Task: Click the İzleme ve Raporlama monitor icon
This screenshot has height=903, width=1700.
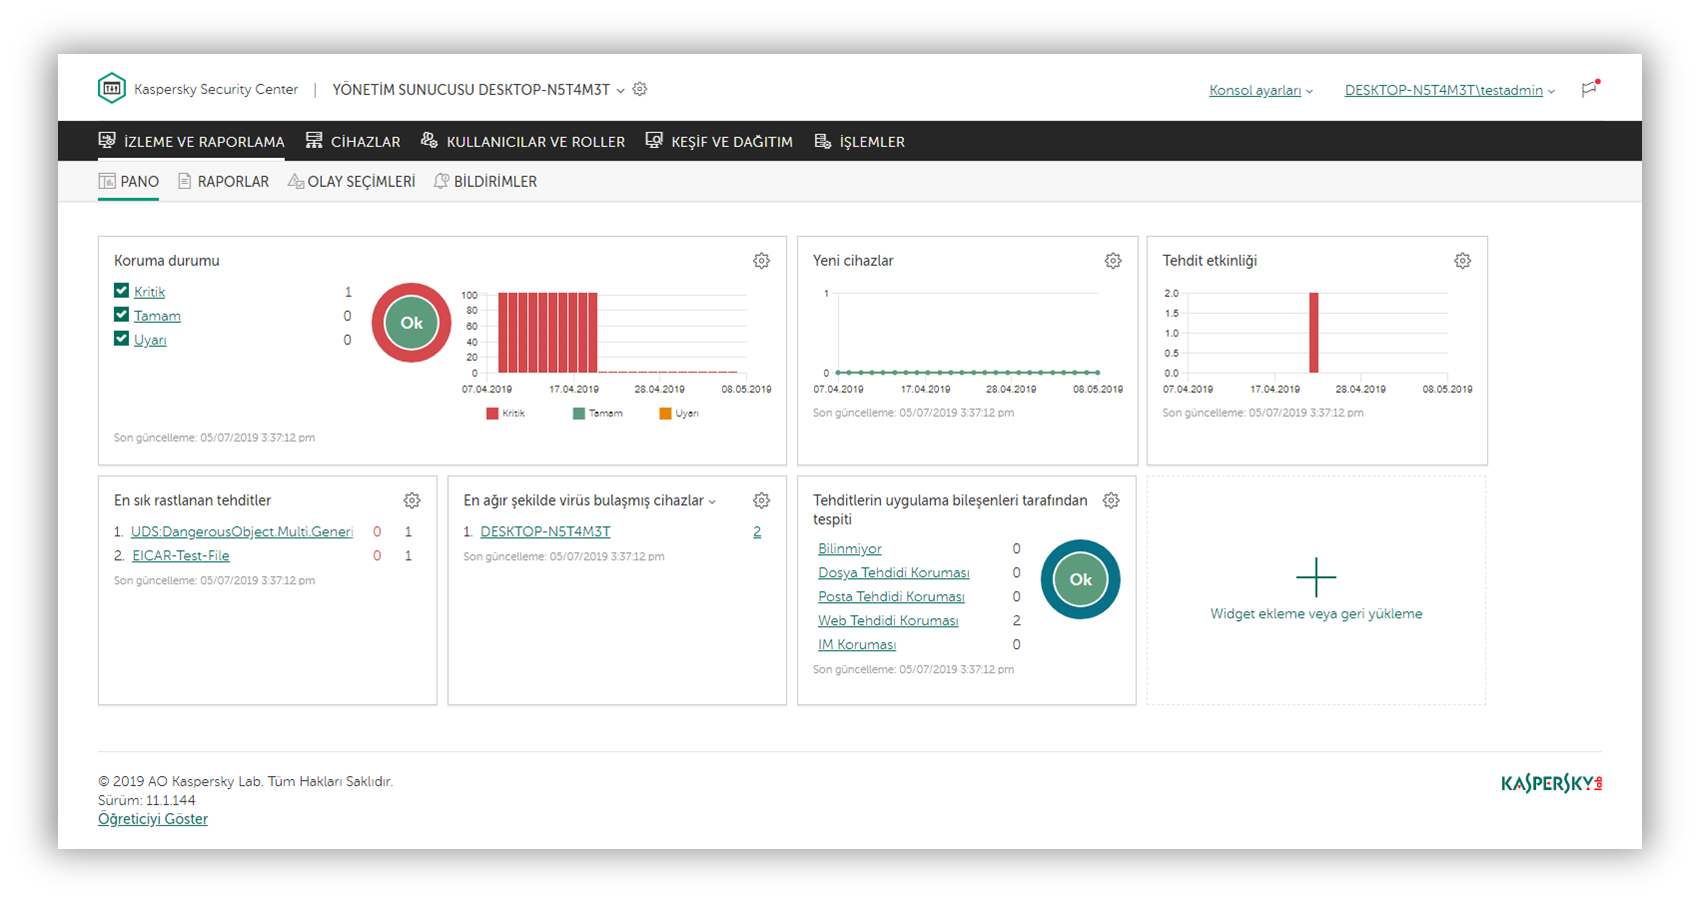Action: (x=107, y=140)
